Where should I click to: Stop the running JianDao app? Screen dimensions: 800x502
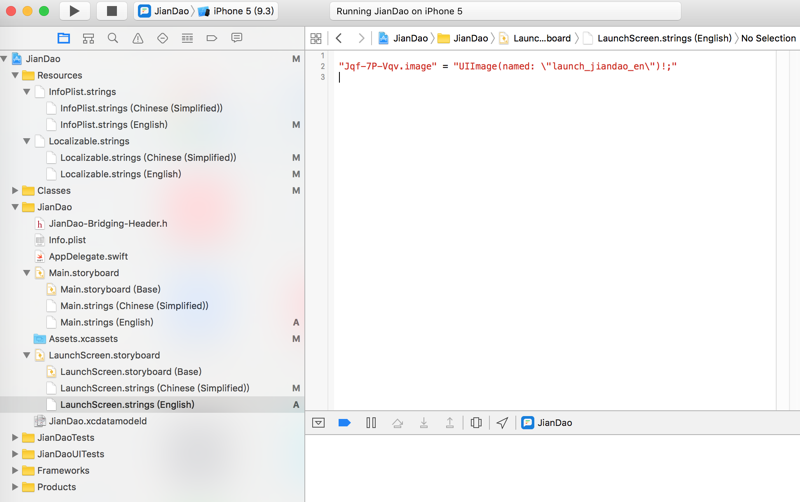coord(112,11)
